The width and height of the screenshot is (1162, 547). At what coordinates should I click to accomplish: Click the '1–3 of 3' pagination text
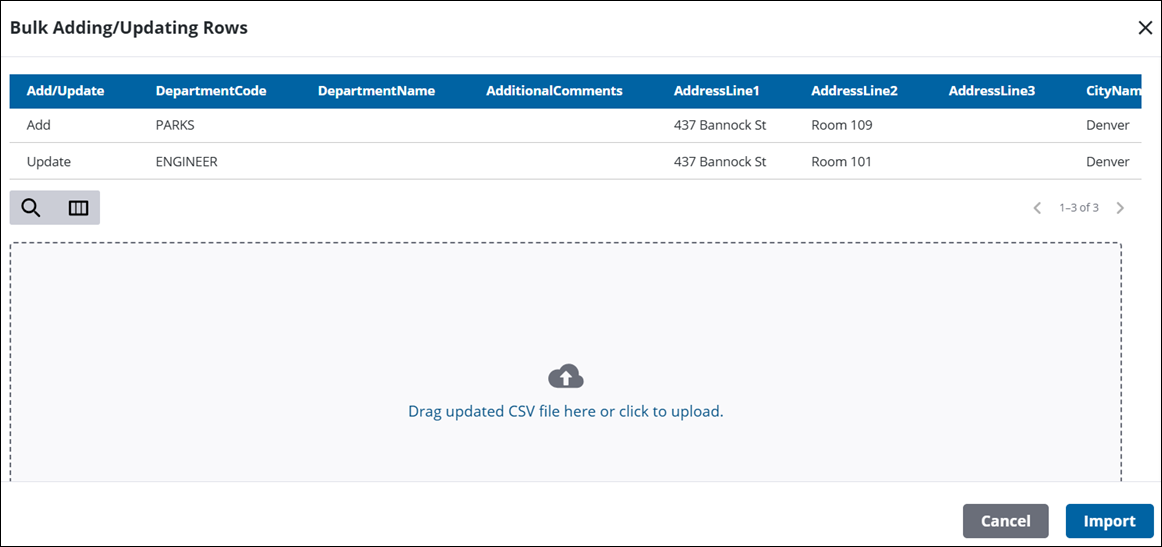[1079, 208]
